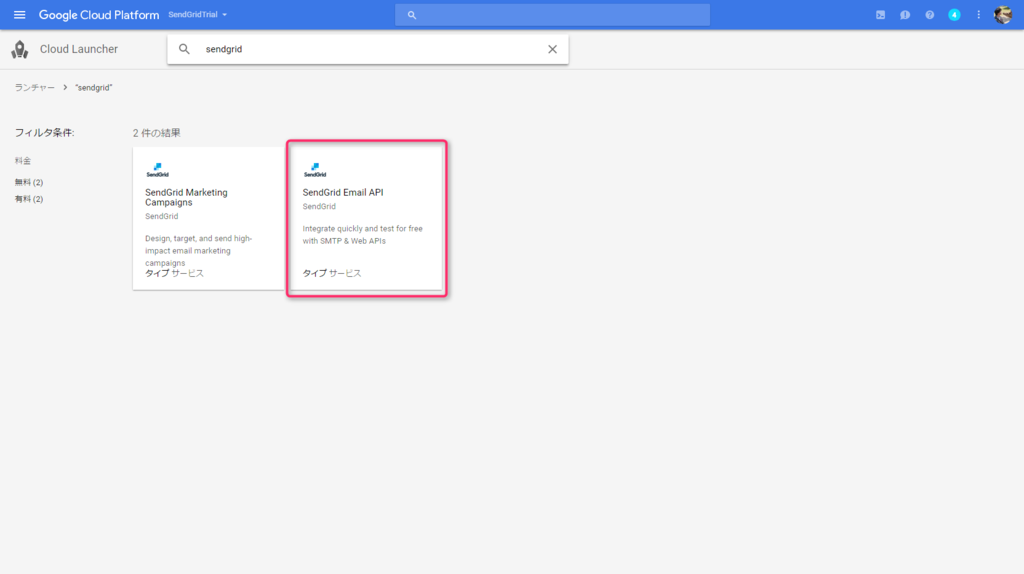Open the three-dot utilities menu
Screen dimensions: 1024x574
[x=978, y=14]
